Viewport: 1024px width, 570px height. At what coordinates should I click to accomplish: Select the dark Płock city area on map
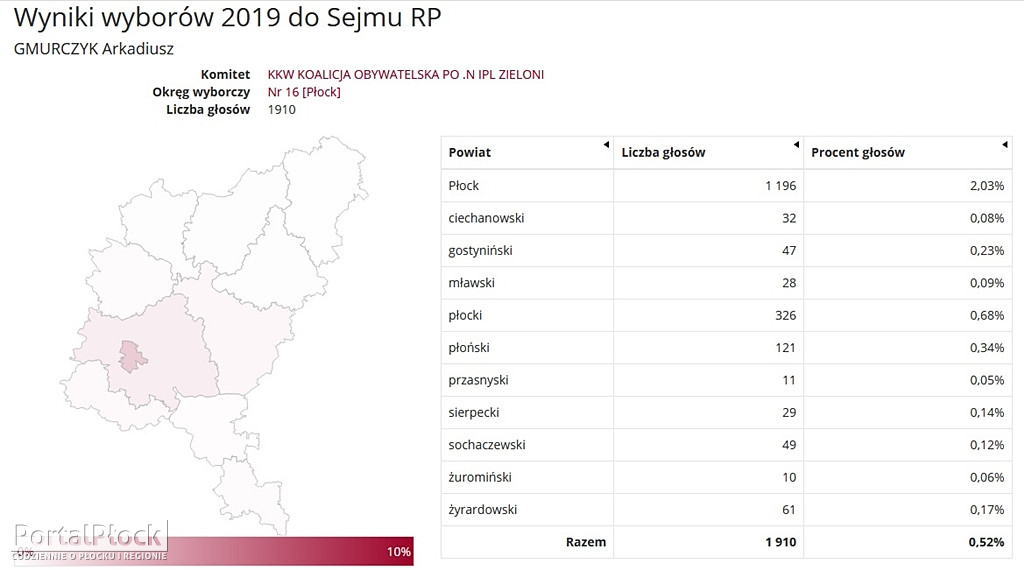tap(132, 356)
